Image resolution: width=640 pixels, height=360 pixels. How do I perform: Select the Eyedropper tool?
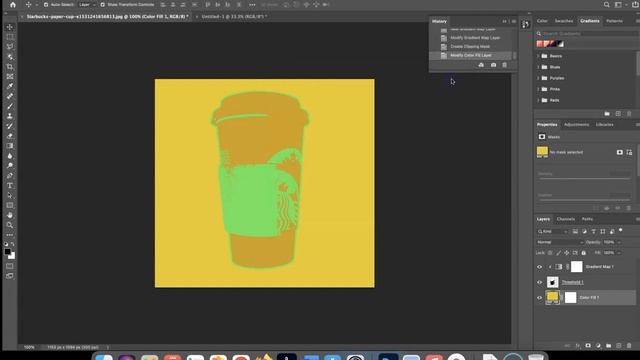tap(10, 86)
